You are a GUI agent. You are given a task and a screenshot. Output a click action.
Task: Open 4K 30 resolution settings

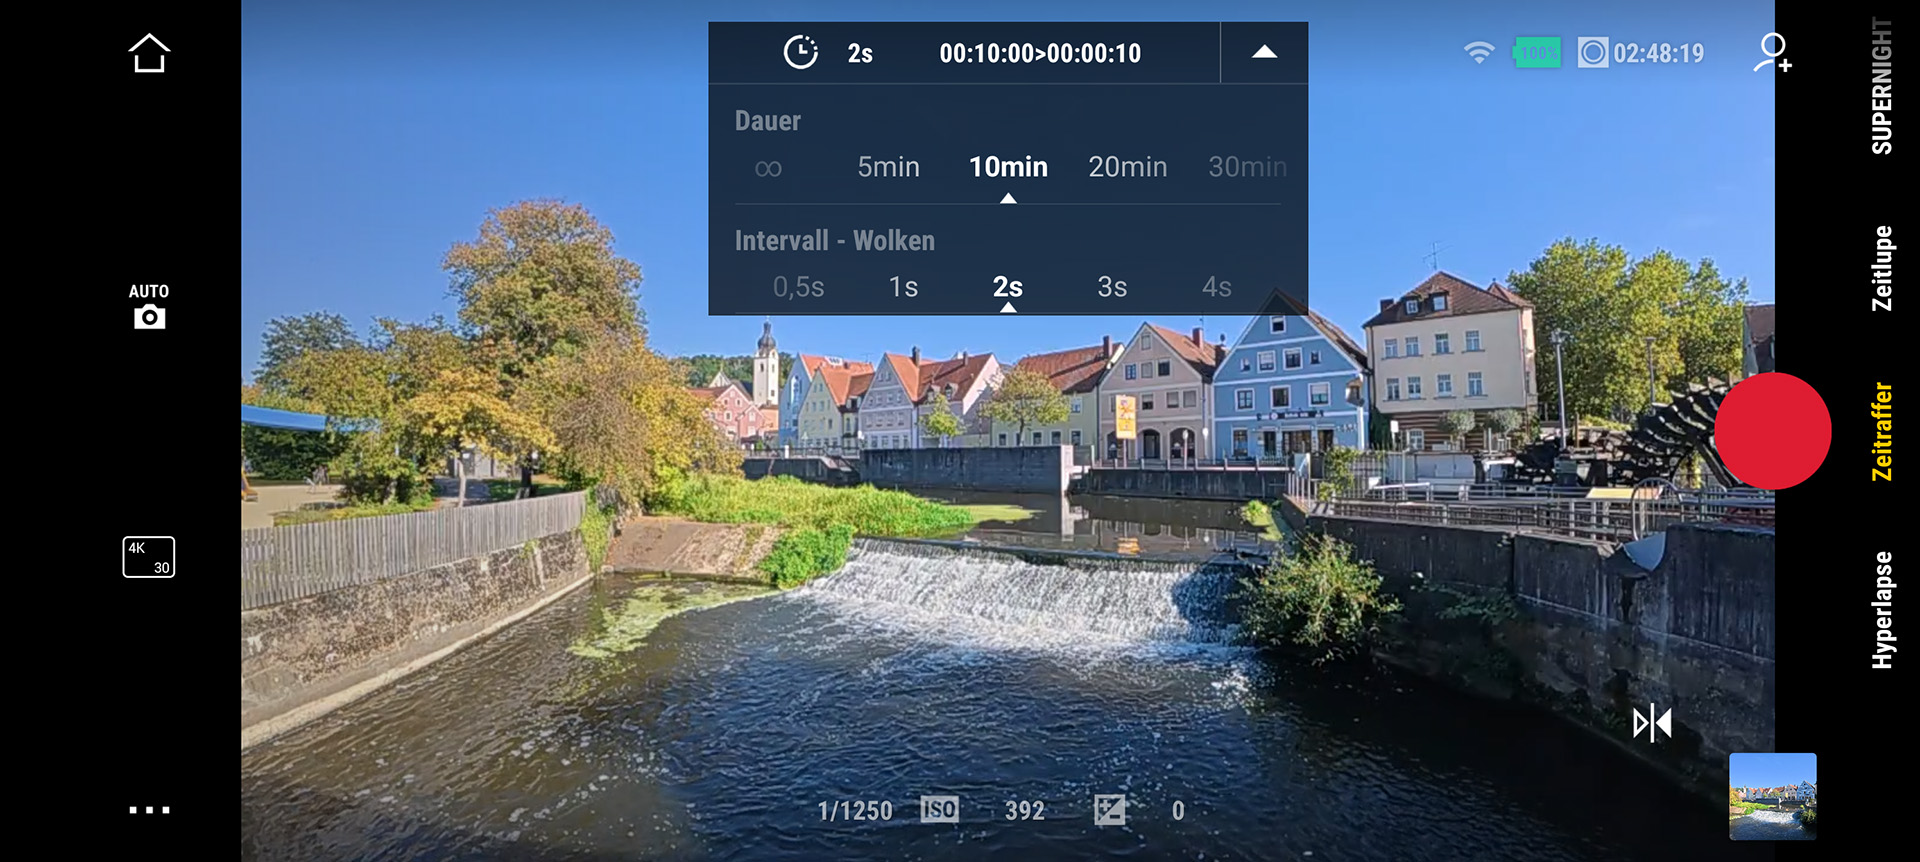149,557
